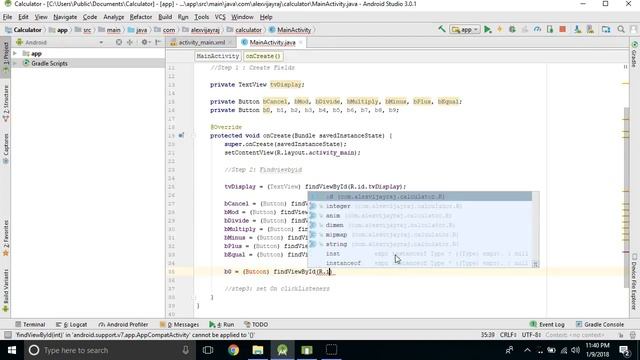
Task: Open the Messages tool window
Action: (x=179, y=324)
